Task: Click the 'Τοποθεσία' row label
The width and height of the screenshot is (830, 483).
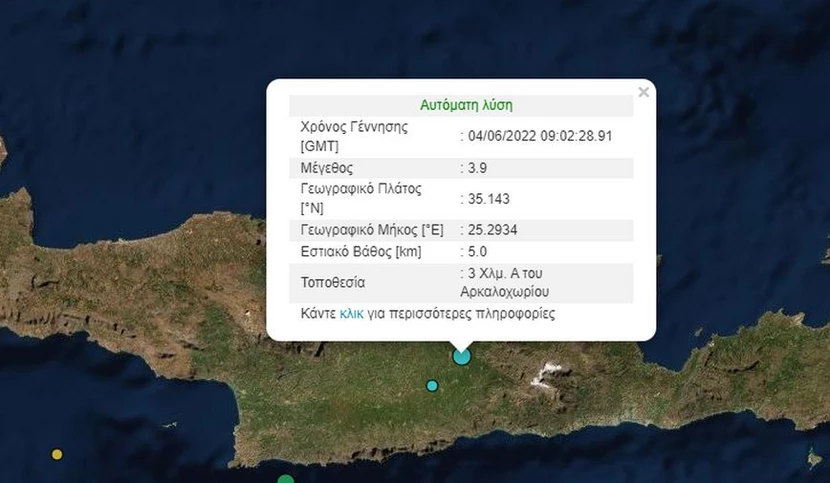Action: (x=333, y=282)
